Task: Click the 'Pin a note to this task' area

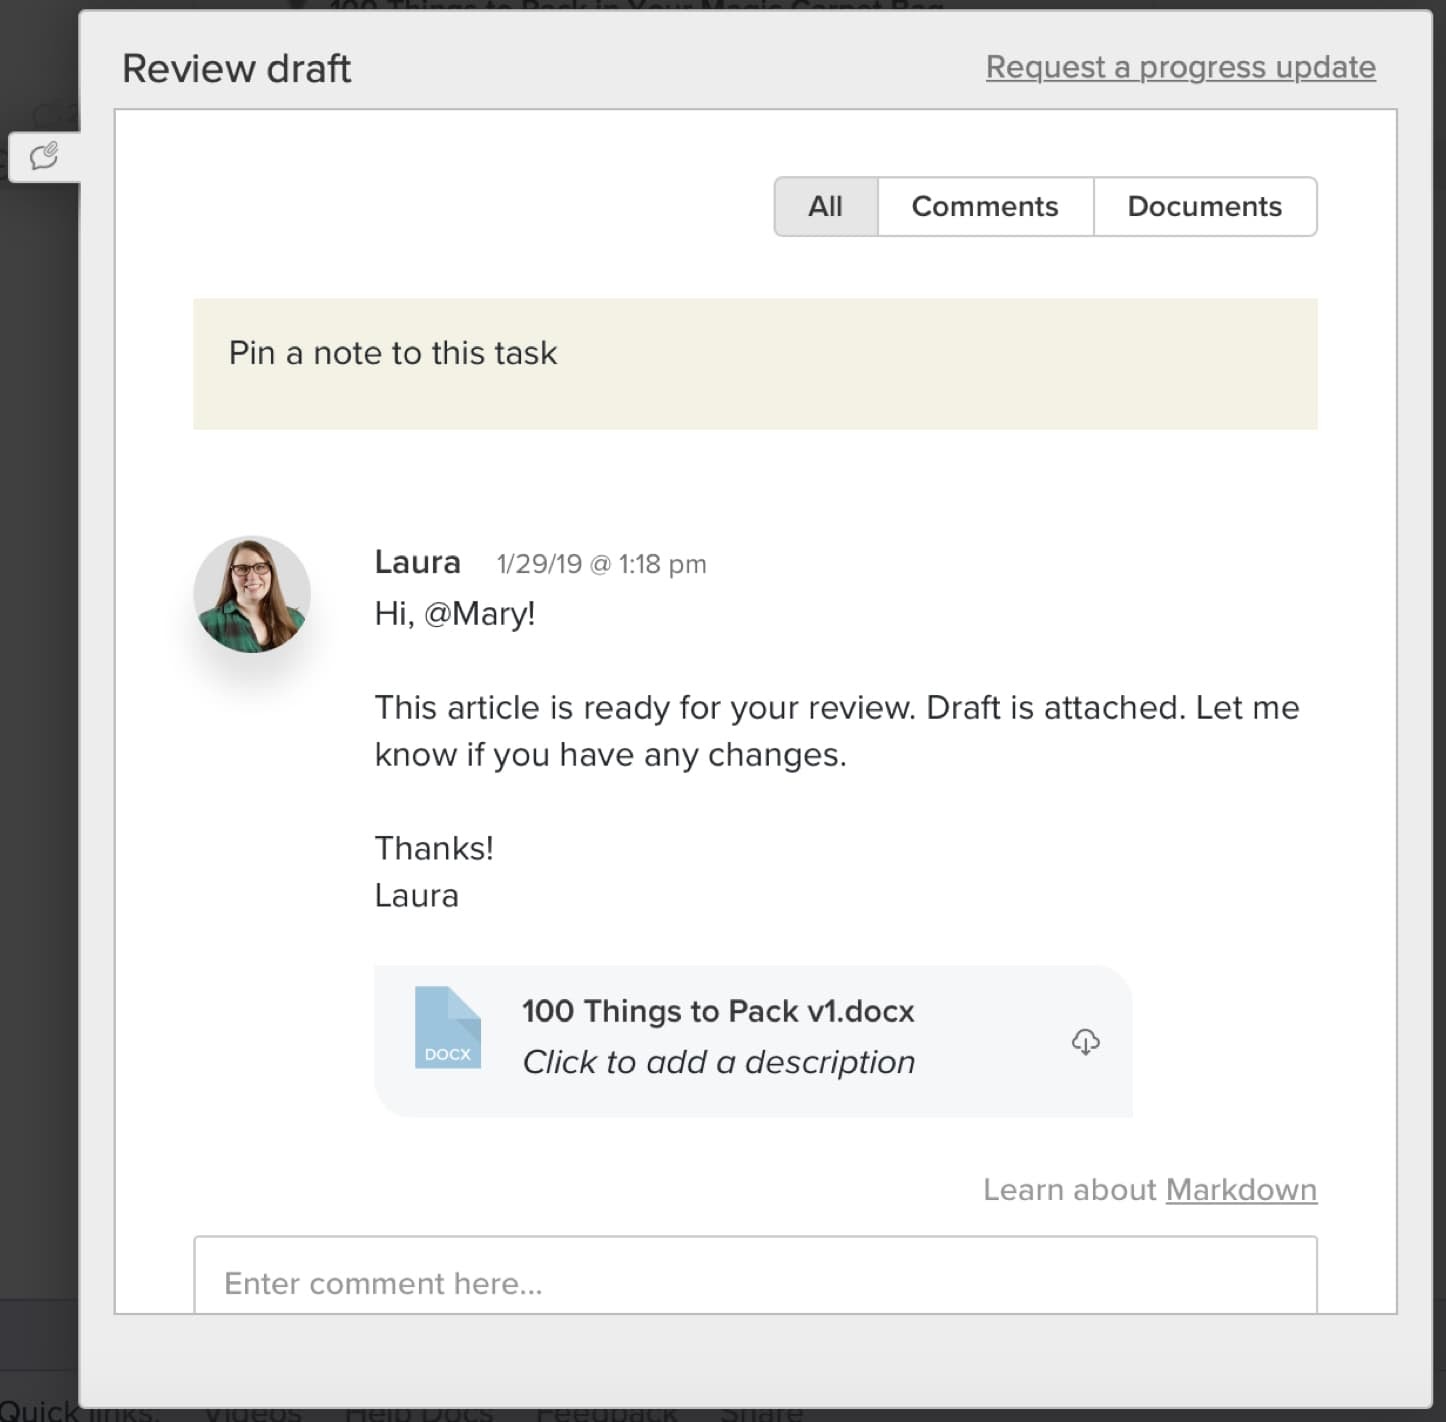Action: pos(754,363)
